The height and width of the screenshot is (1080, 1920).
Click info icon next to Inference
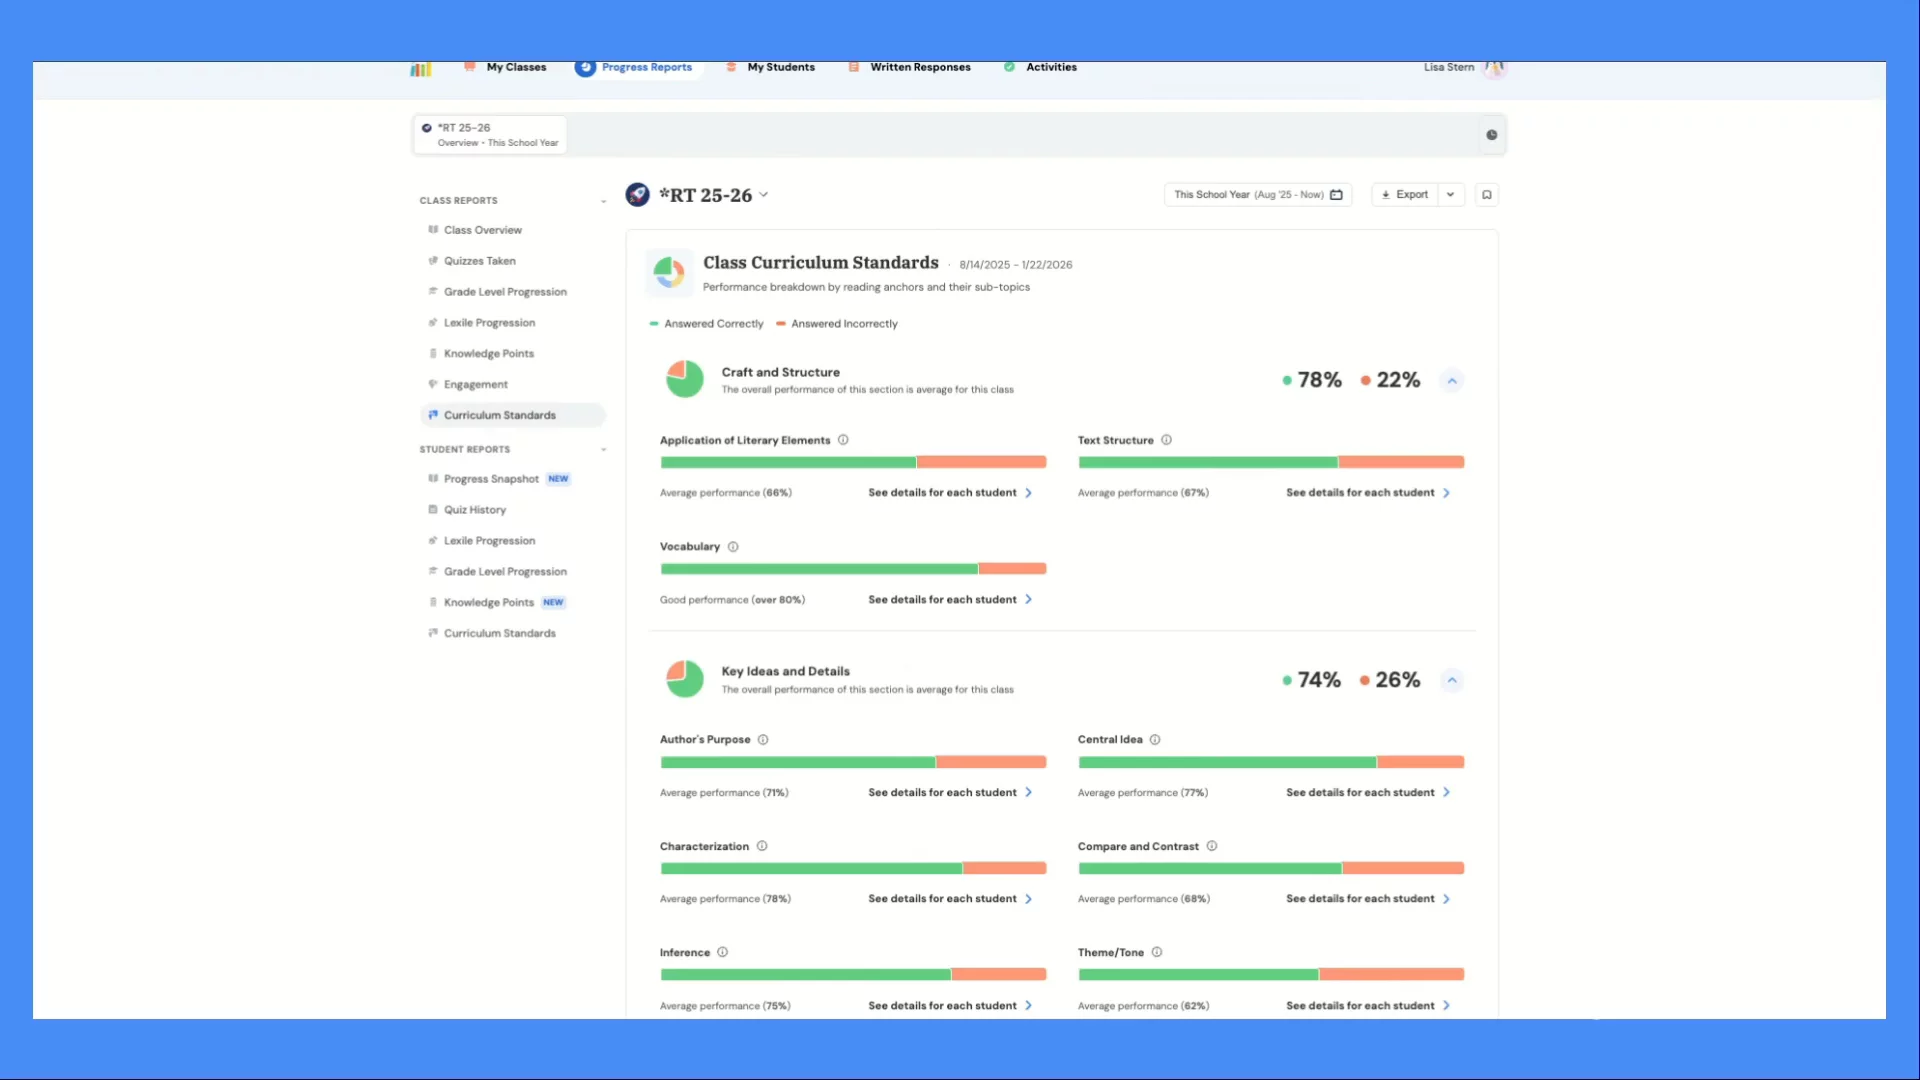click(722, 952)
